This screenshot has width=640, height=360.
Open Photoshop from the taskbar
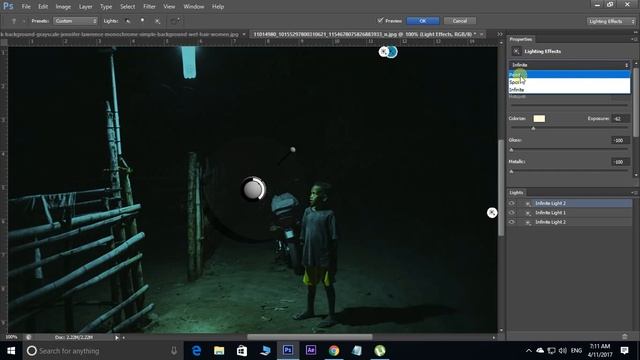(x=288, y=350)
